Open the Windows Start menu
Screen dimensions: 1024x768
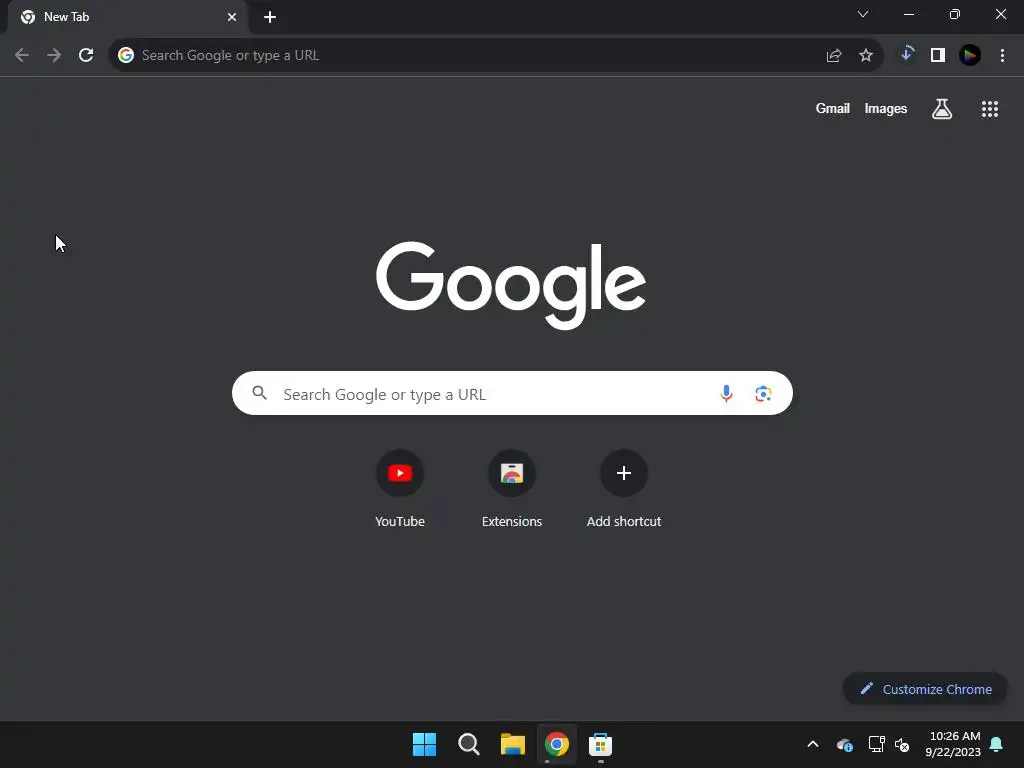click(424, 744)
